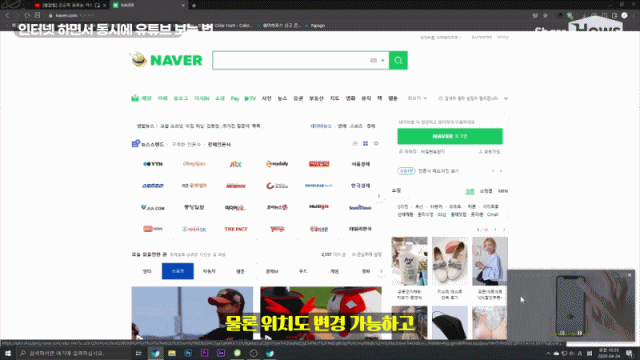Open the taskbar clock and date
This screenshot has height=360, width=640.
pos(609,353)
